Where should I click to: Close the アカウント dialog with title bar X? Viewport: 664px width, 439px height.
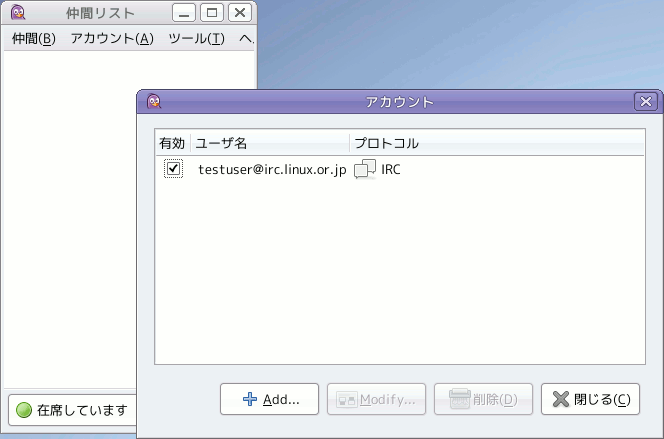click(646, 102)
